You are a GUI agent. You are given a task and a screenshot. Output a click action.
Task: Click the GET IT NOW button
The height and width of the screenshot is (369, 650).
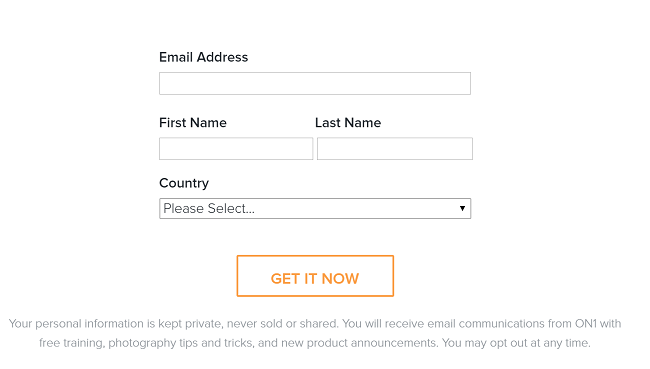tap(315, 276)
